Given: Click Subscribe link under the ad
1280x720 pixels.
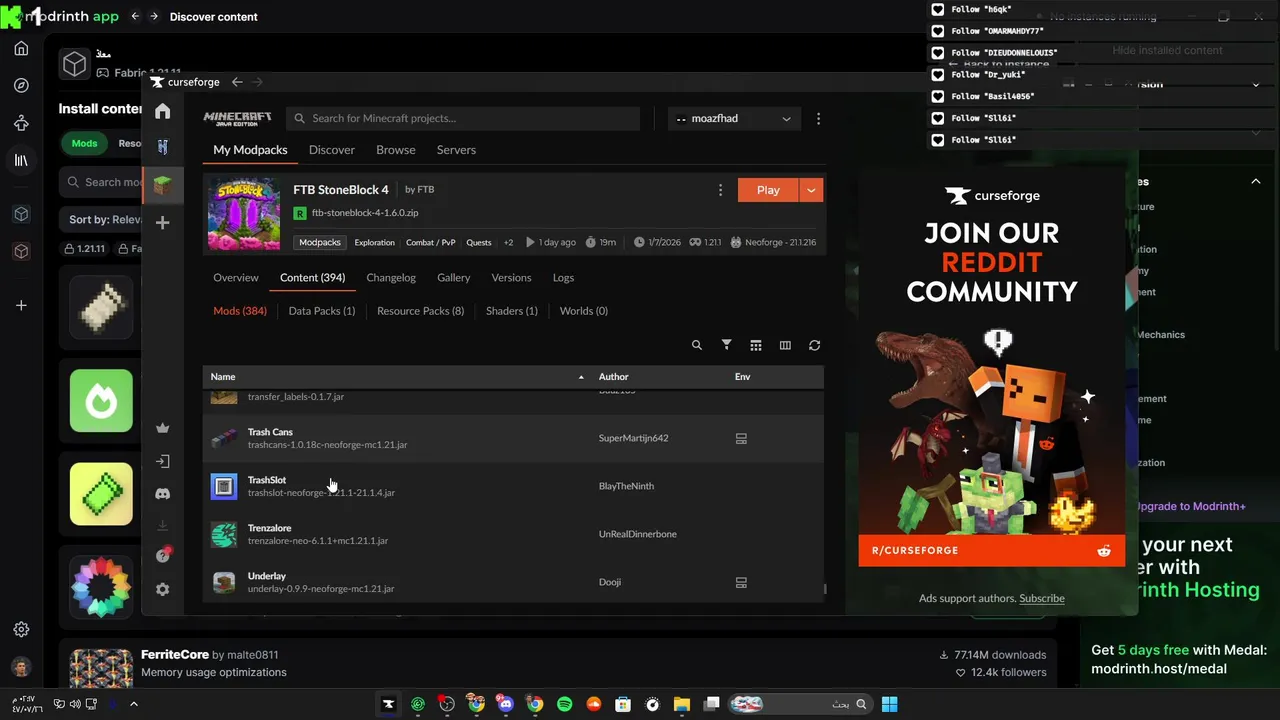Looking at the screenshot, I should (1042, 598).
